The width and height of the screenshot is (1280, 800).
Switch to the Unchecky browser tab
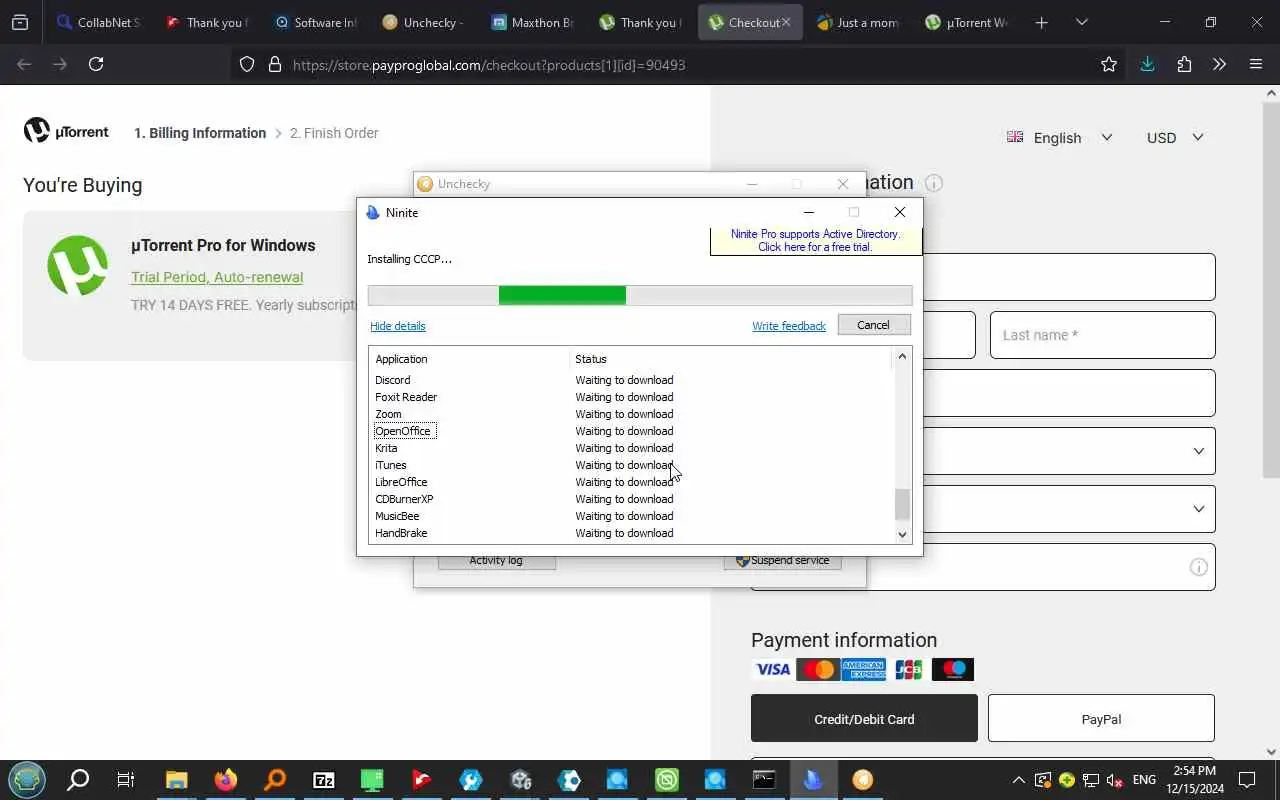423,22
